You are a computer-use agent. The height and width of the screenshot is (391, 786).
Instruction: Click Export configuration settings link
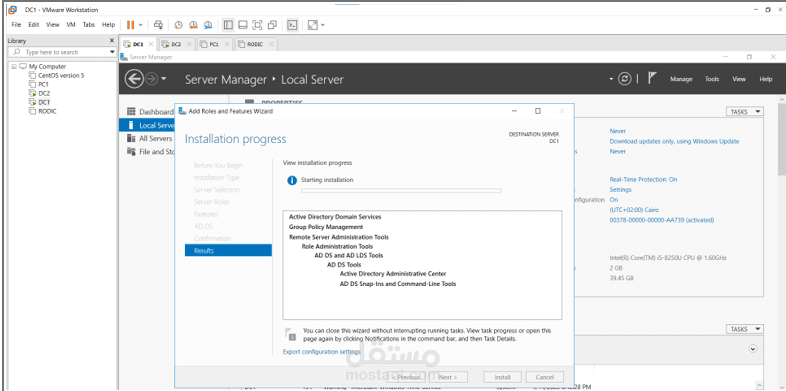coord(322,351)
